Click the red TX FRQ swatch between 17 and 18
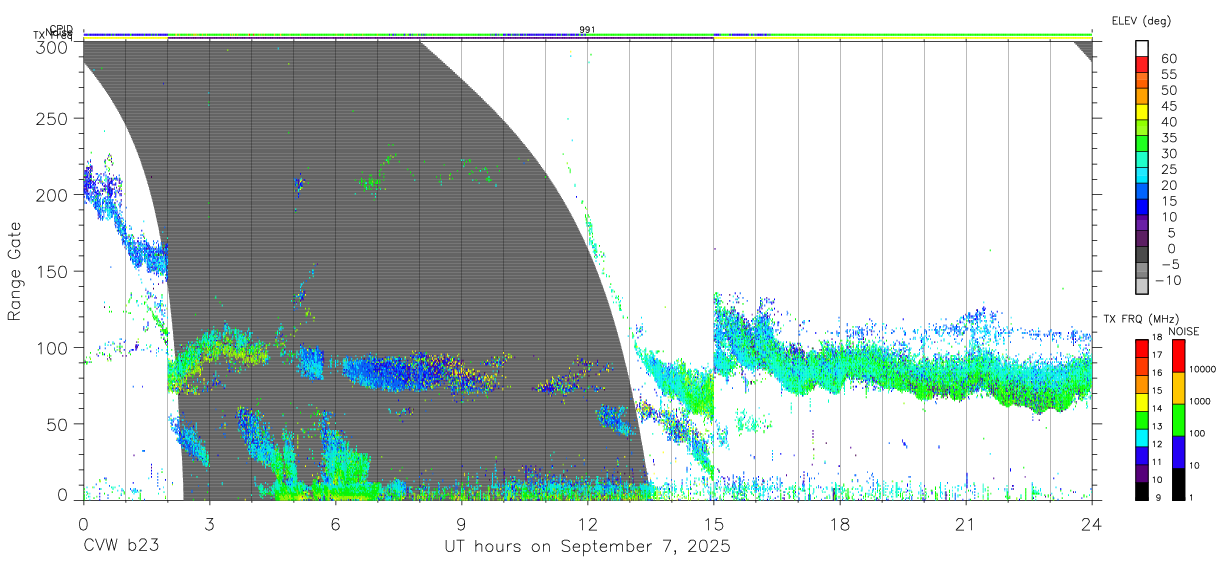The height and width of the screenshot is (567, 1228). 1143,347
